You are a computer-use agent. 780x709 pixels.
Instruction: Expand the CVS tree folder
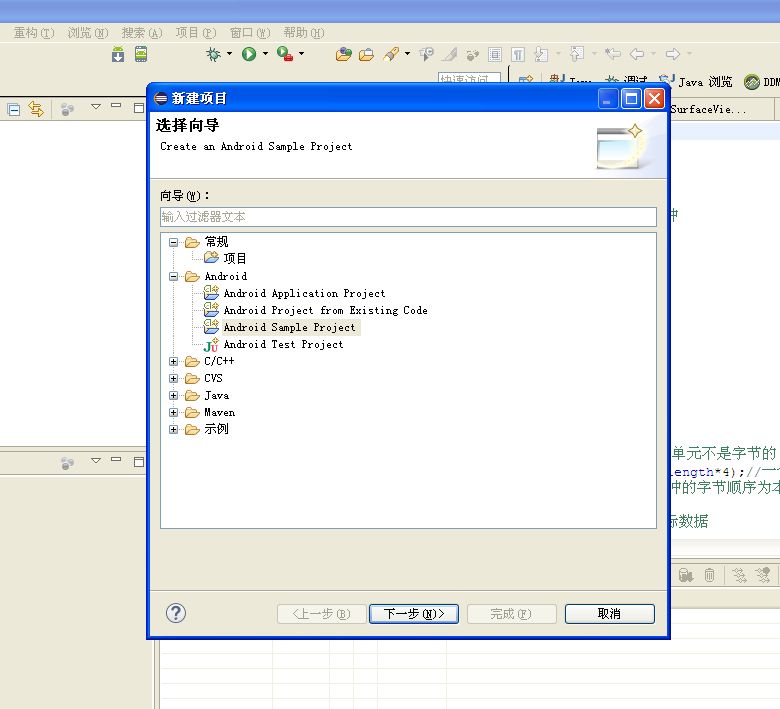[173, 379]
